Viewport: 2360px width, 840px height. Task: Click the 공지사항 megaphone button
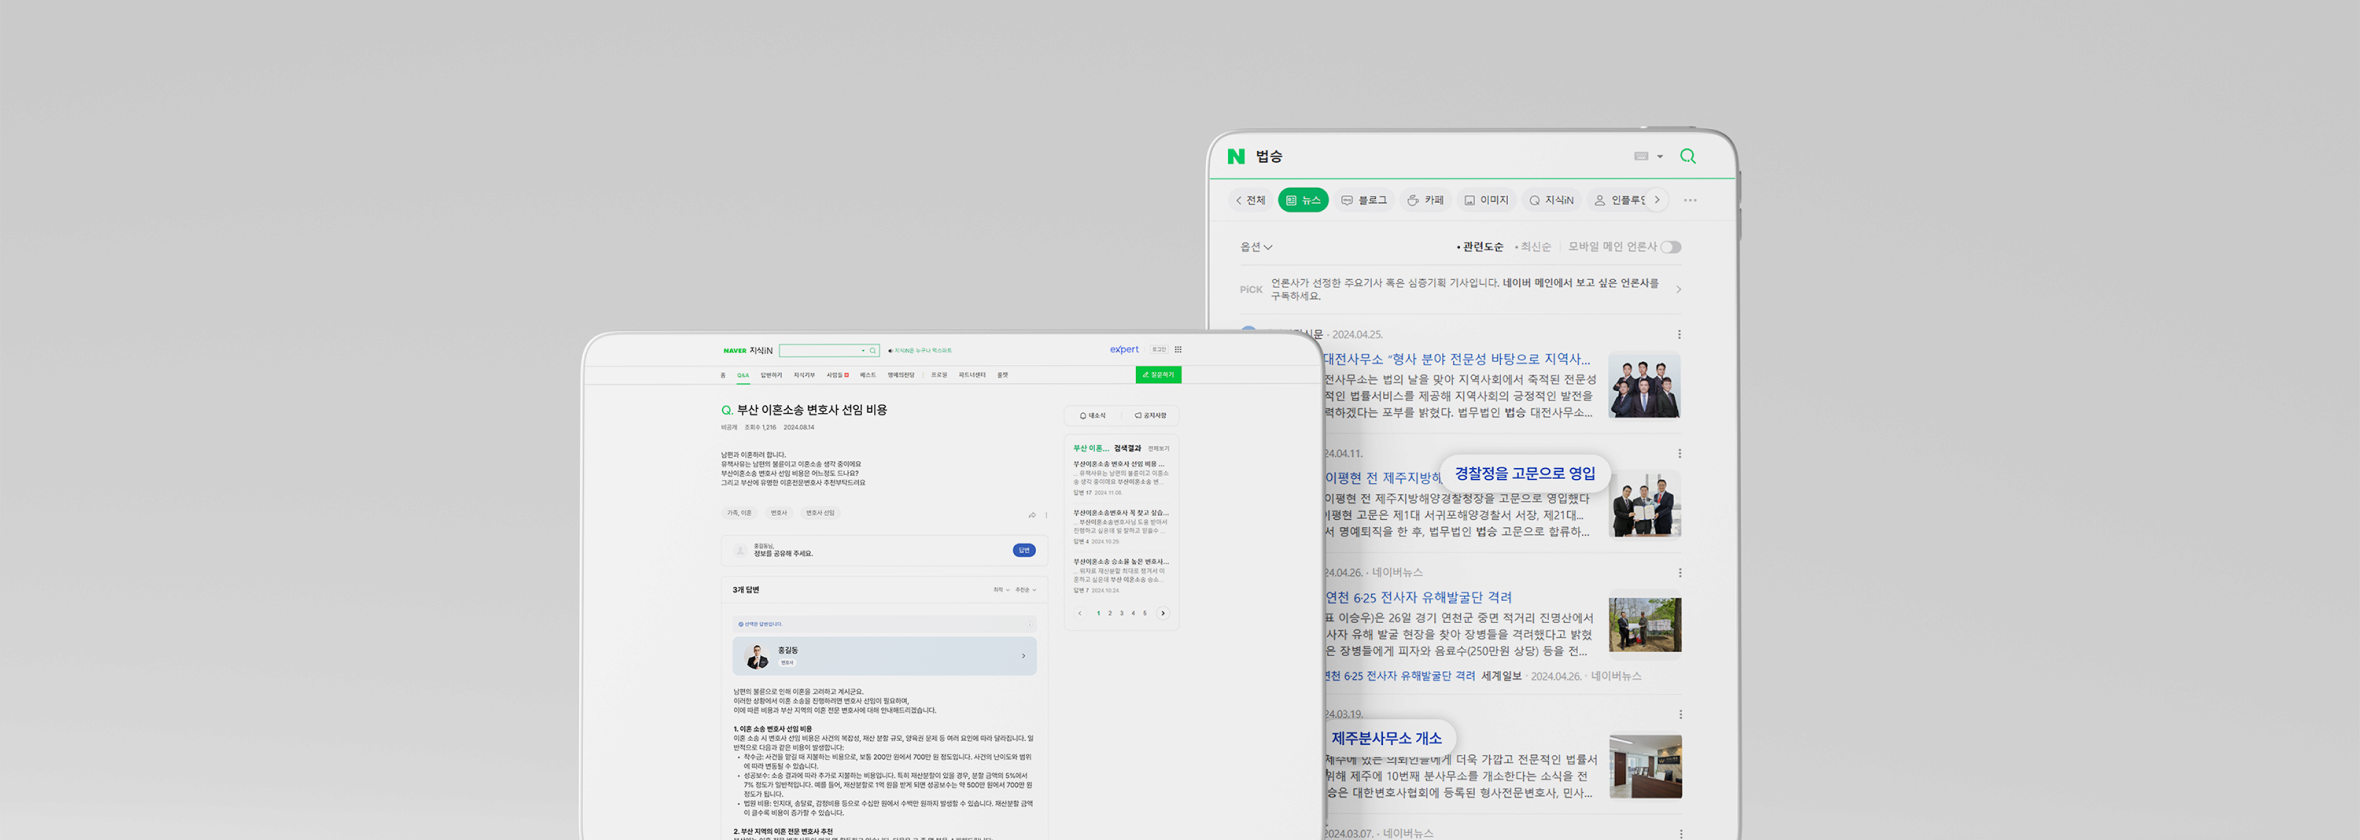(x=1150, y=415)
